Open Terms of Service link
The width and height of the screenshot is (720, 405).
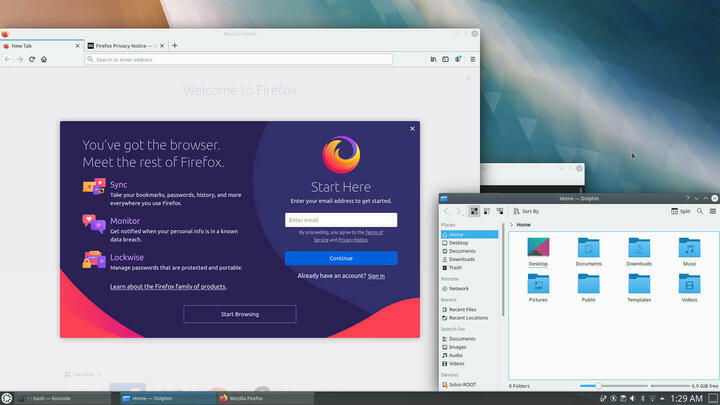[x=348, y=236]
